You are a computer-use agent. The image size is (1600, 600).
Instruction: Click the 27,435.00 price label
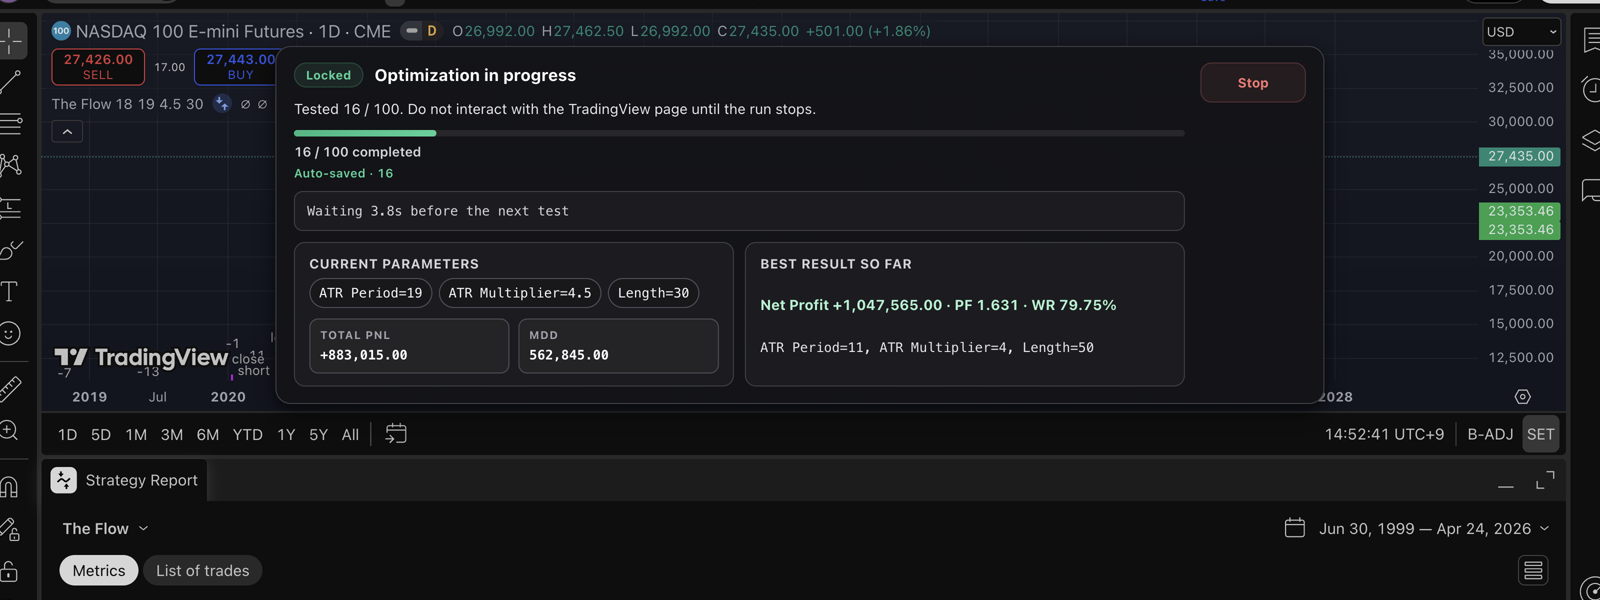tap(1520, 156)
